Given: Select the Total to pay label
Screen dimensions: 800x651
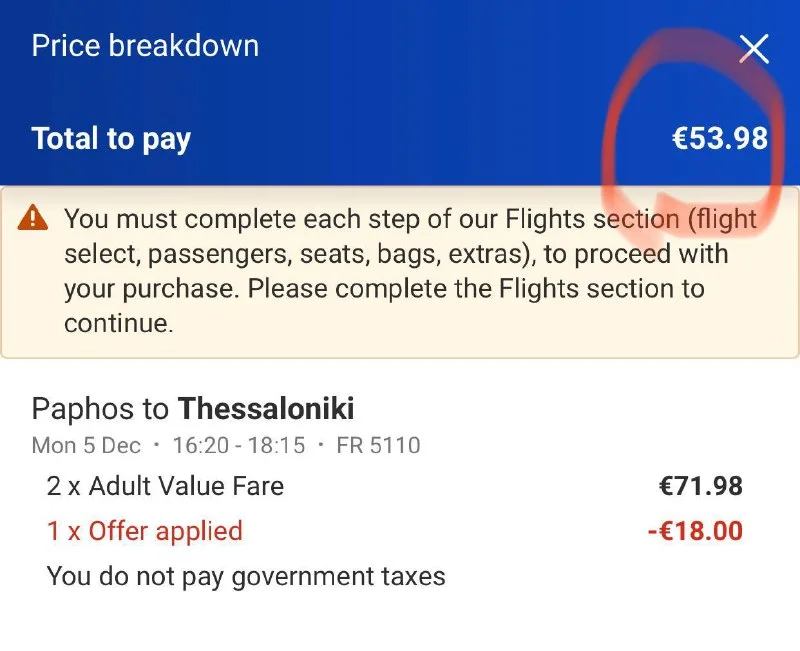Looking at the screenshot, I should (111, 139).
